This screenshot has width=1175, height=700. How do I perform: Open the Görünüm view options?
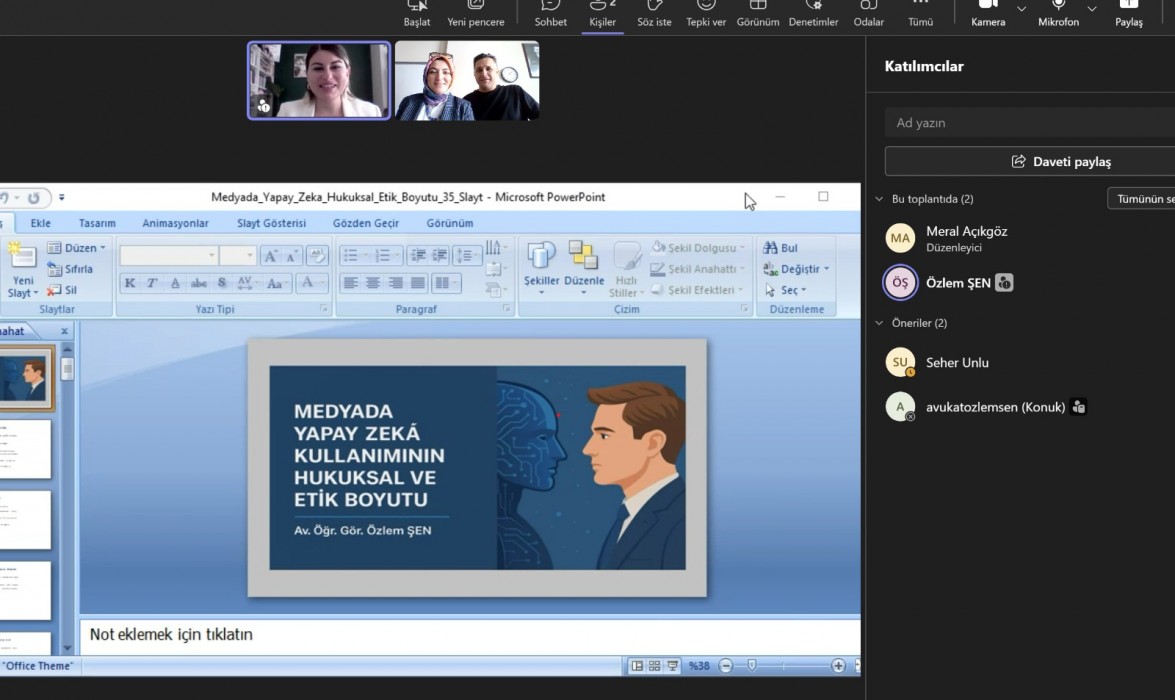click(x=758, y=13)
